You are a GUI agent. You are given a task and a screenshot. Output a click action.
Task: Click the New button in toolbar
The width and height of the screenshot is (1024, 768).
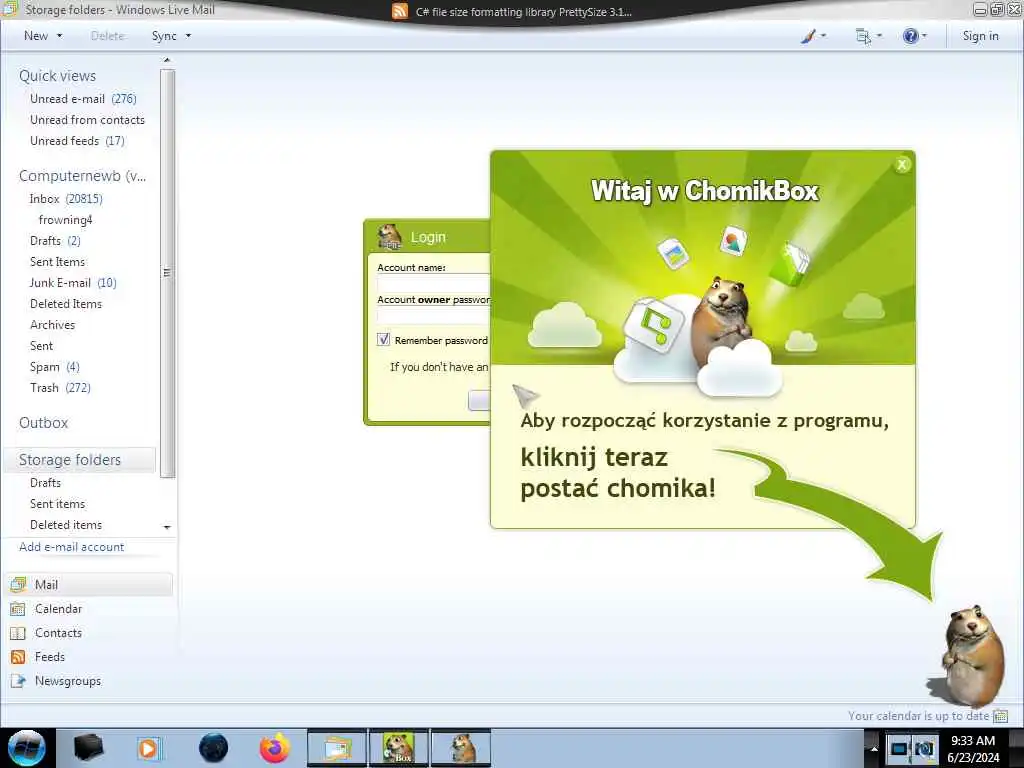coord(36,36)
